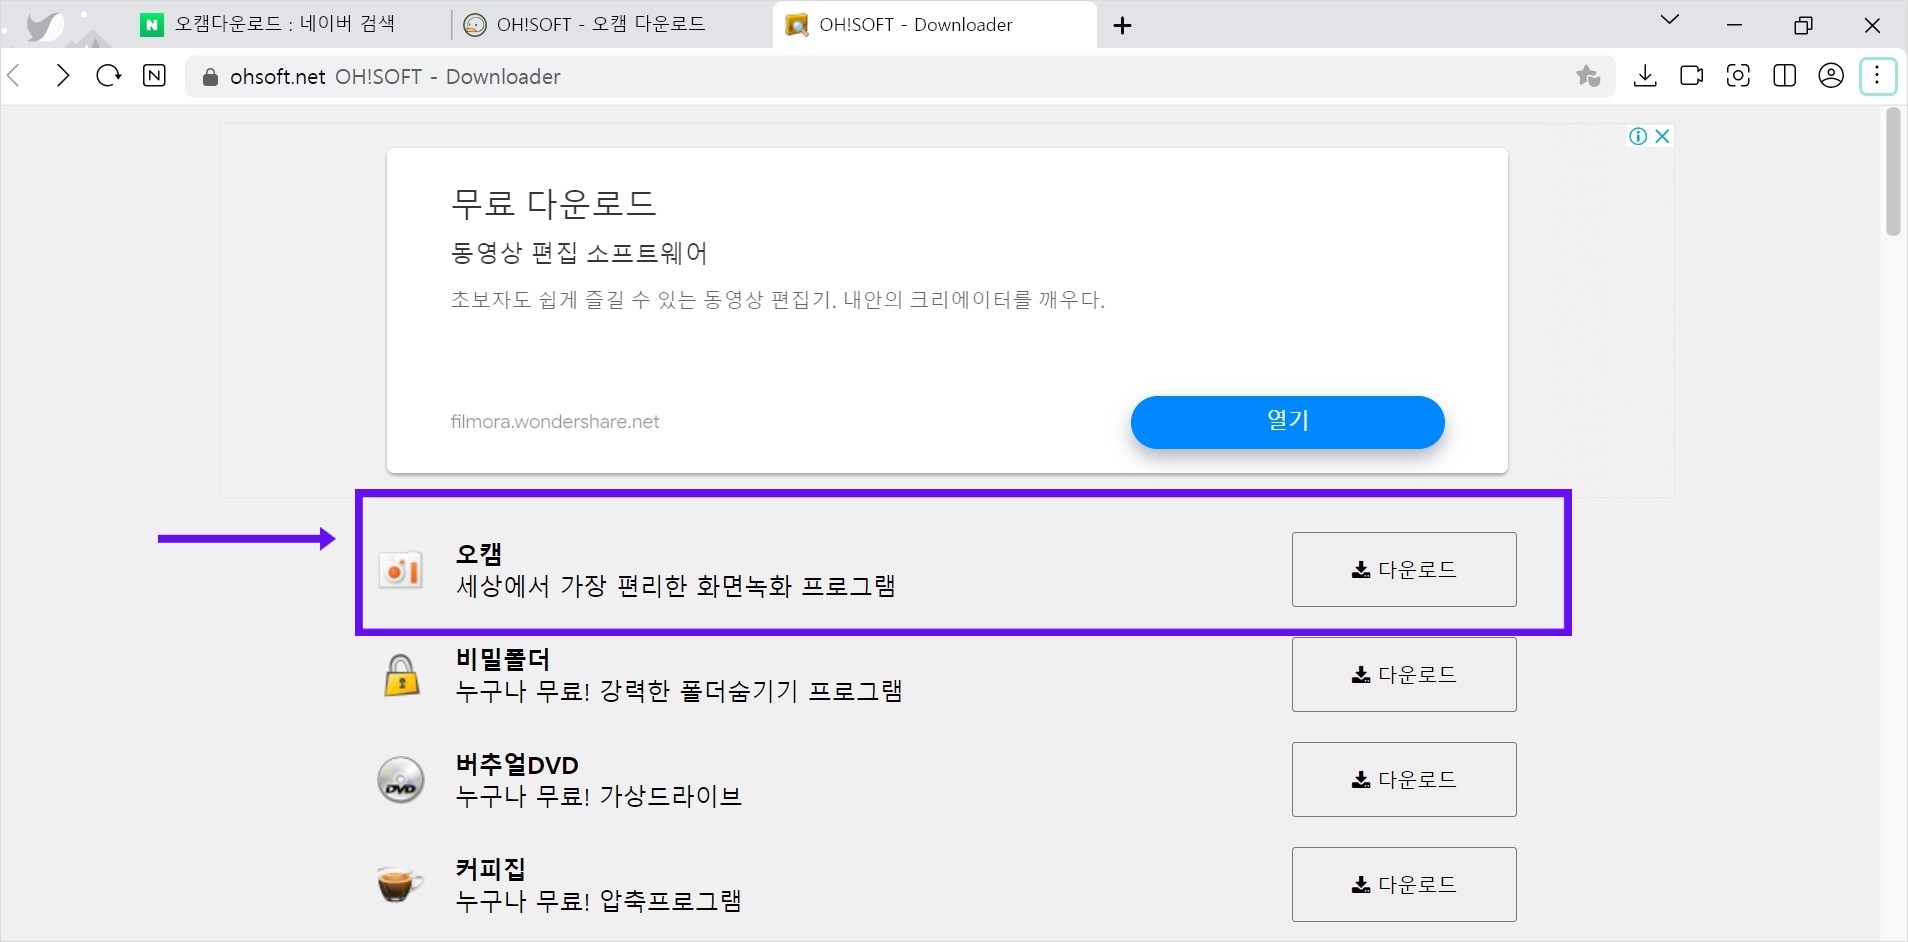Open ad info icon
Image resolution: width=1908 pixels, height=942 pixels.
[x=1638, y=136]
